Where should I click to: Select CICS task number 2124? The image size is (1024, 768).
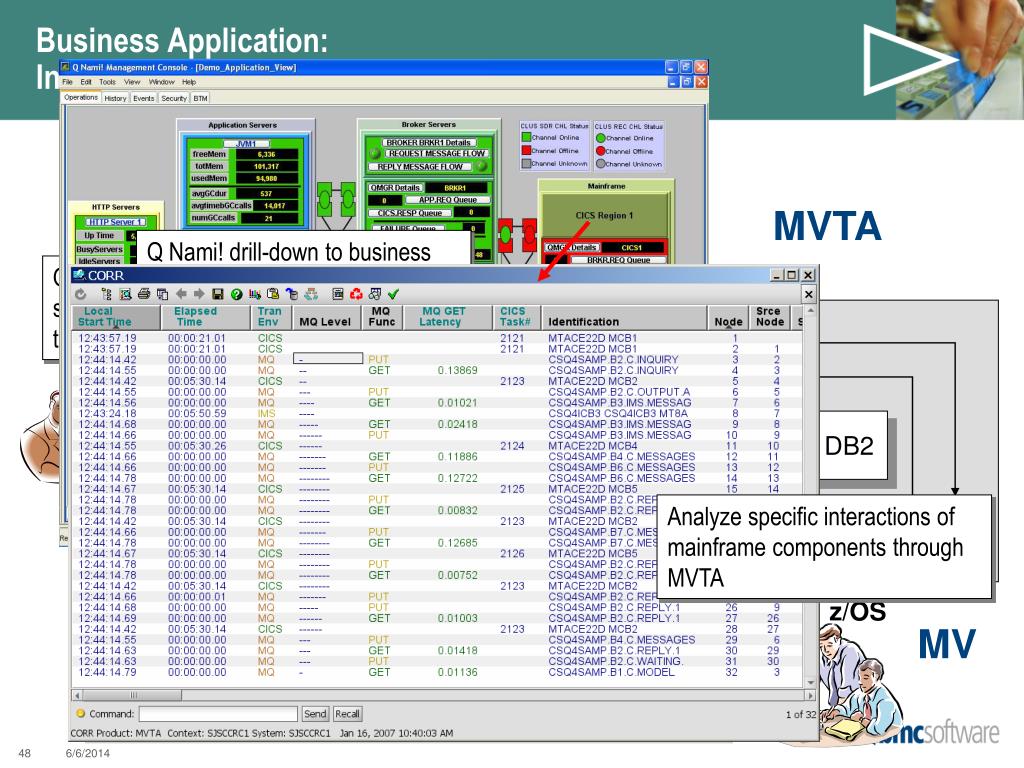[x=512, y=446]
